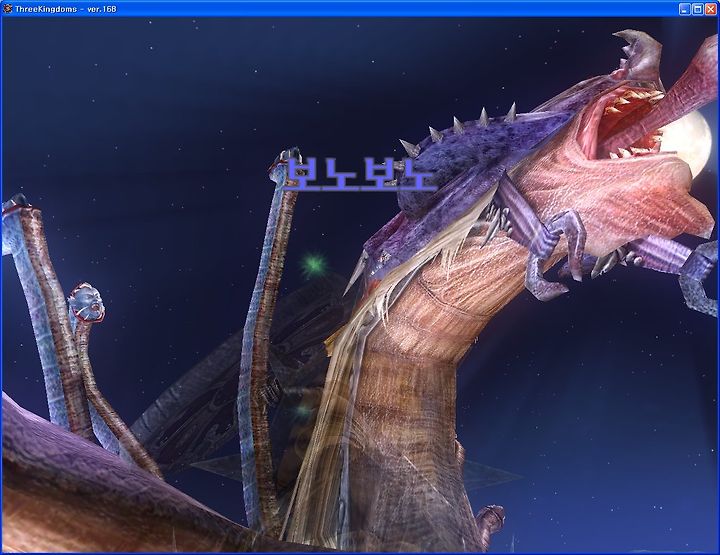
Task: Click the ThreeKingdoms - ver.168 title text
Action: coord(66,9)
